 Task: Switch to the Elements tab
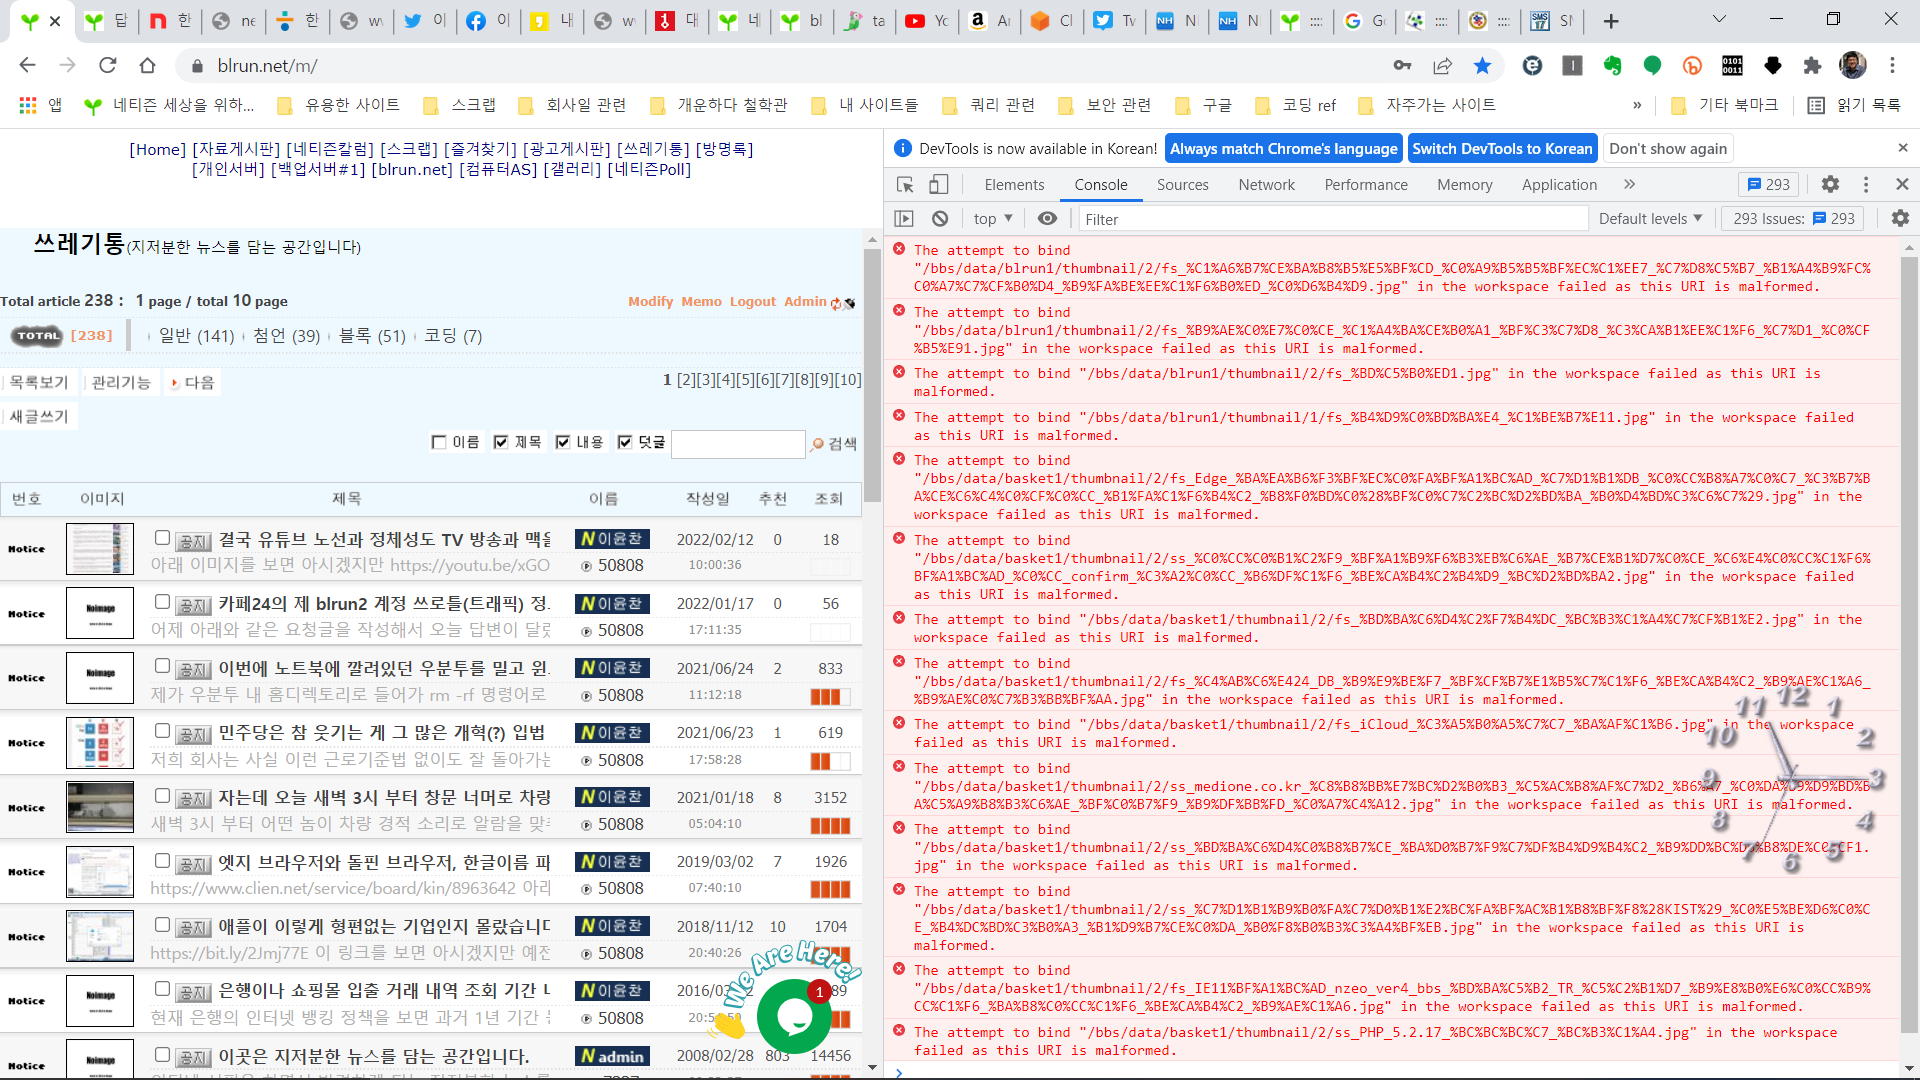click(1014, 185)
